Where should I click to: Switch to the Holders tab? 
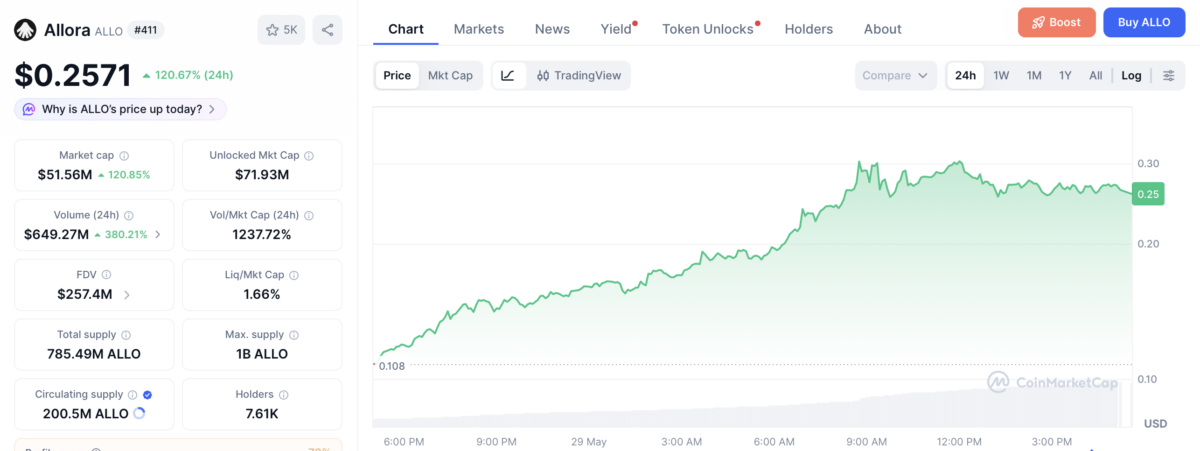tap(809, 29)
